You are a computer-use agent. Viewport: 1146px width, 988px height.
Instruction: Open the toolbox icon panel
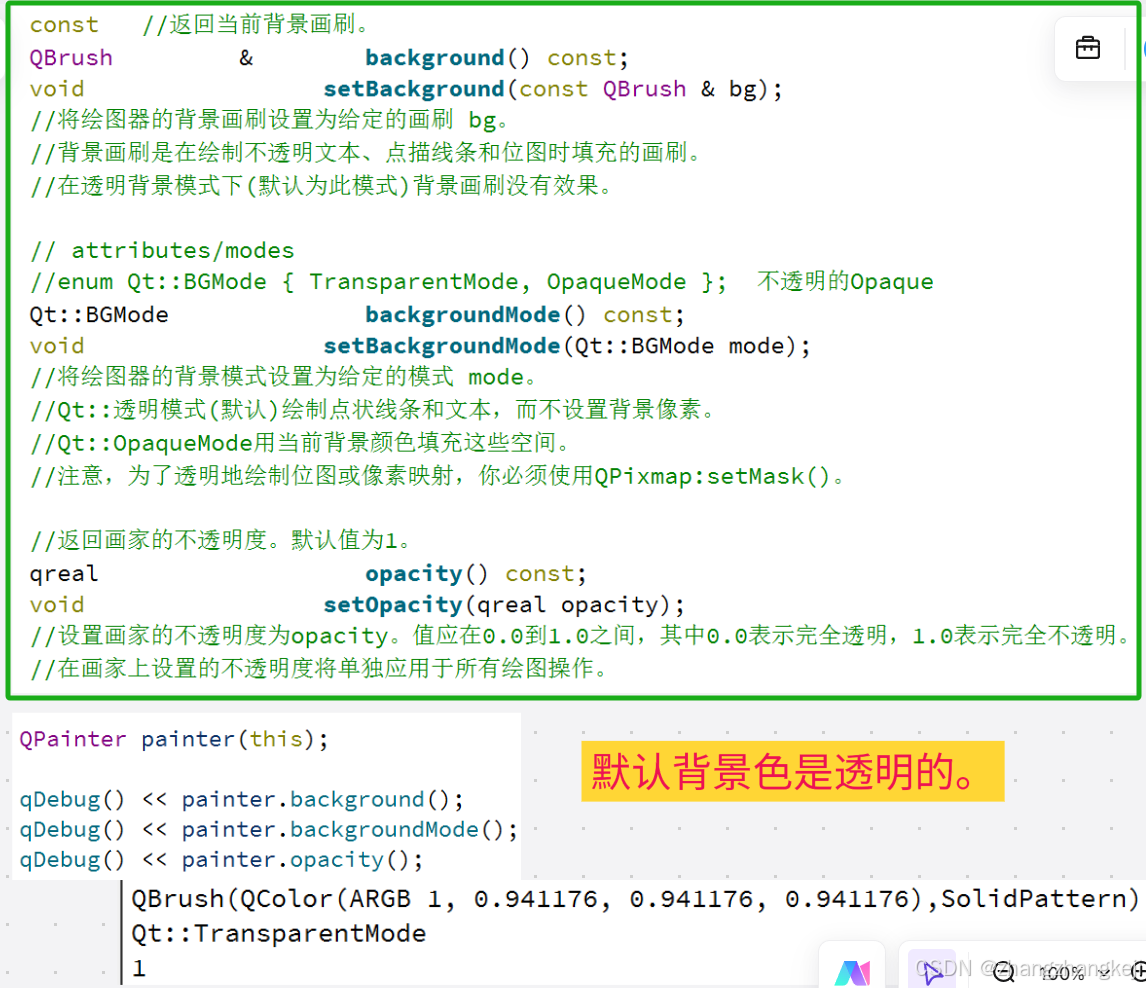(x=1088, y=48)
